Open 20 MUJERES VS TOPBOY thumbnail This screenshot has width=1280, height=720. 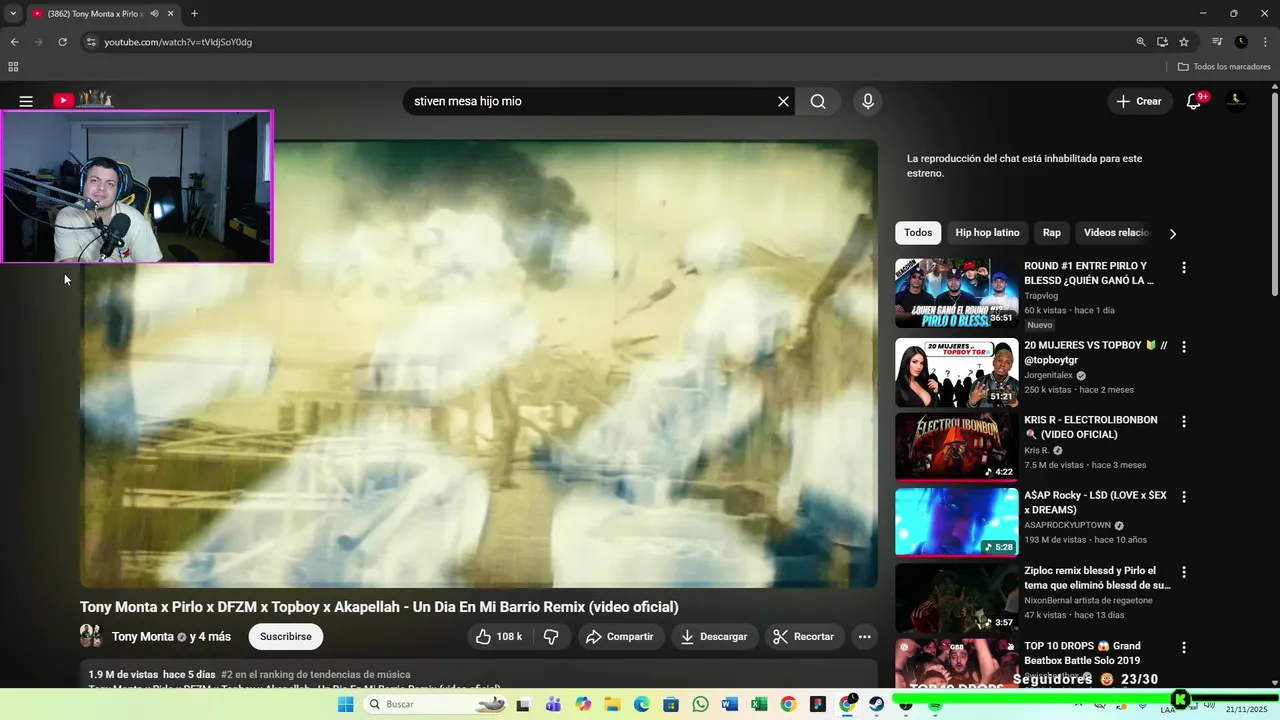(x=957, y=372)
